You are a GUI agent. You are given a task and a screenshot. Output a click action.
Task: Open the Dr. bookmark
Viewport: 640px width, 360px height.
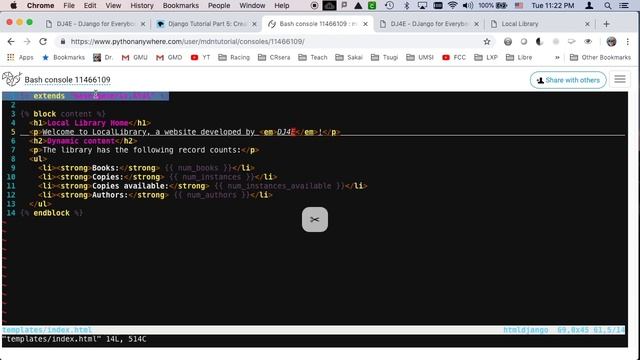tap(103, 58)
